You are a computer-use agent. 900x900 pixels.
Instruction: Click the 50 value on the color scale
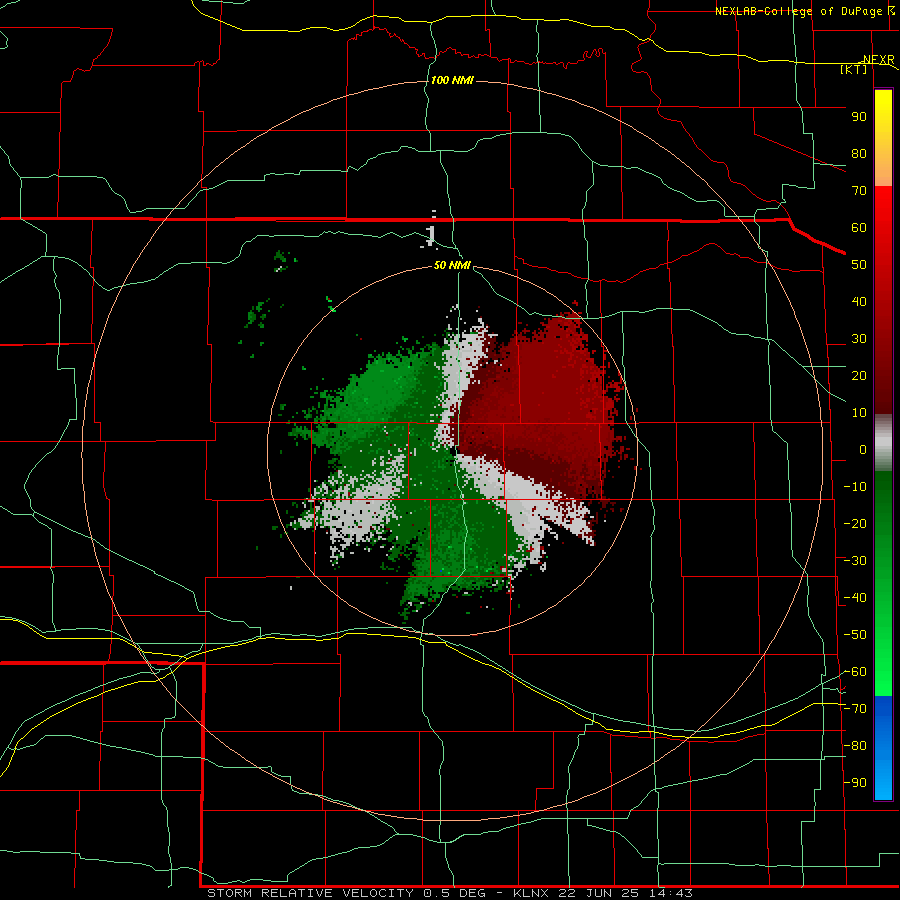coord(859,265)
